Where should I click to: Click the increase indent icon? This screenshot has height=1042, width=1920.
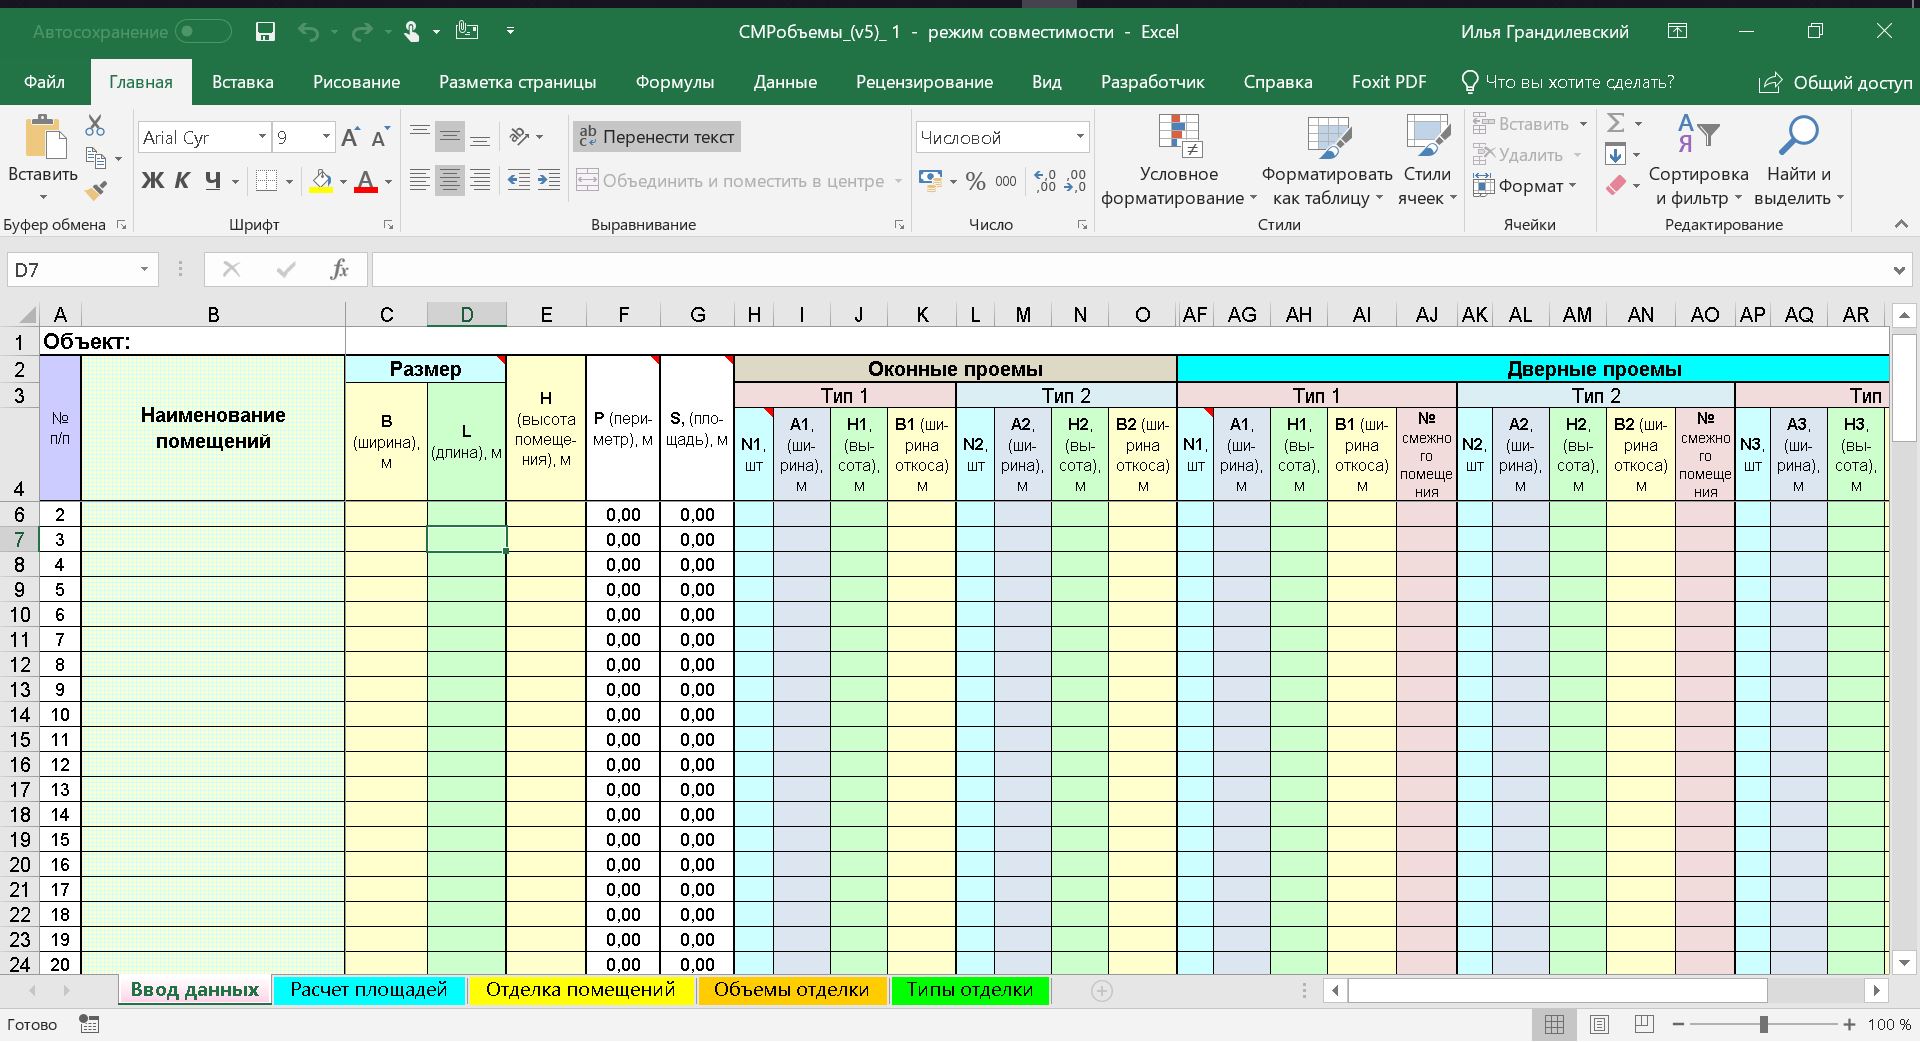[549, 181]
